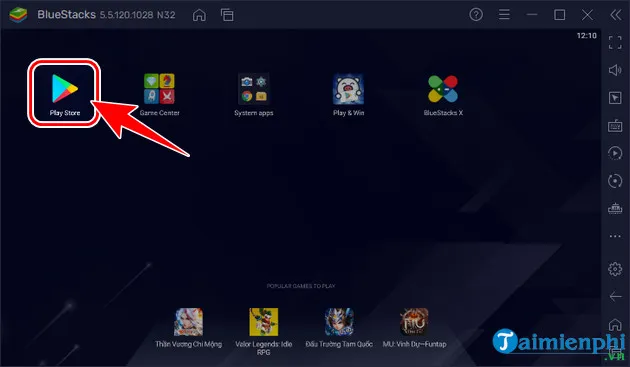Minimize the BlueStacks window
This screenshot has height=367, width=630.
(532, 15)
